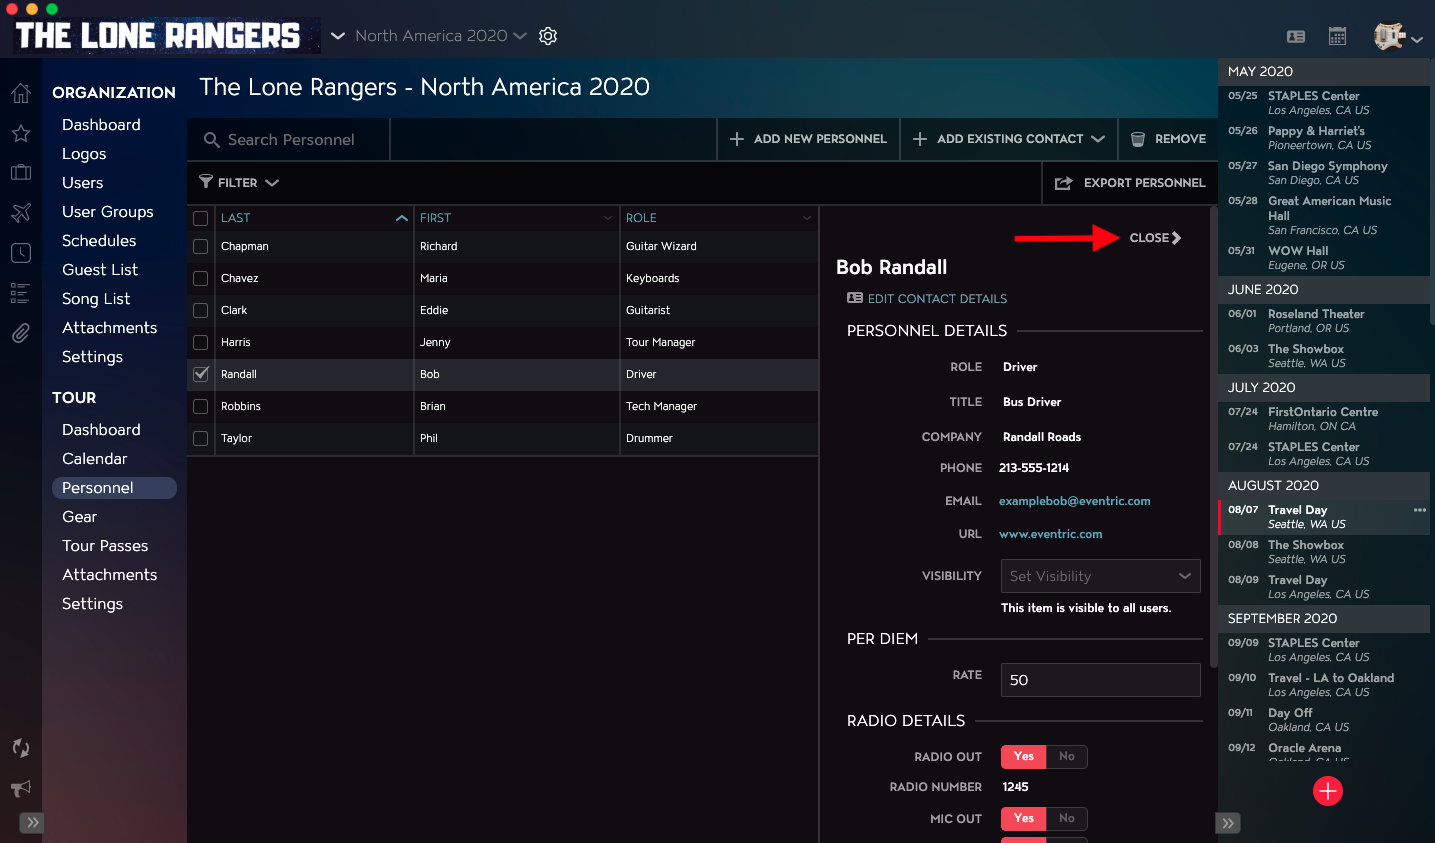Click the sync refresh icon
The height and width of the screenshot is (843, 1435).
point(21,748)
